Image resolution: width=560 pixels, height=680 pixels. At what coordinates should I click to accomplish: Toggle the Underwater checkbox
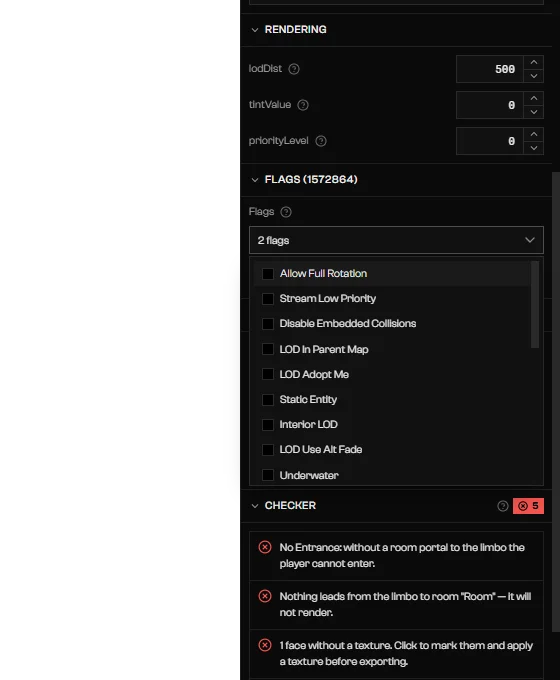pos(268,475)
